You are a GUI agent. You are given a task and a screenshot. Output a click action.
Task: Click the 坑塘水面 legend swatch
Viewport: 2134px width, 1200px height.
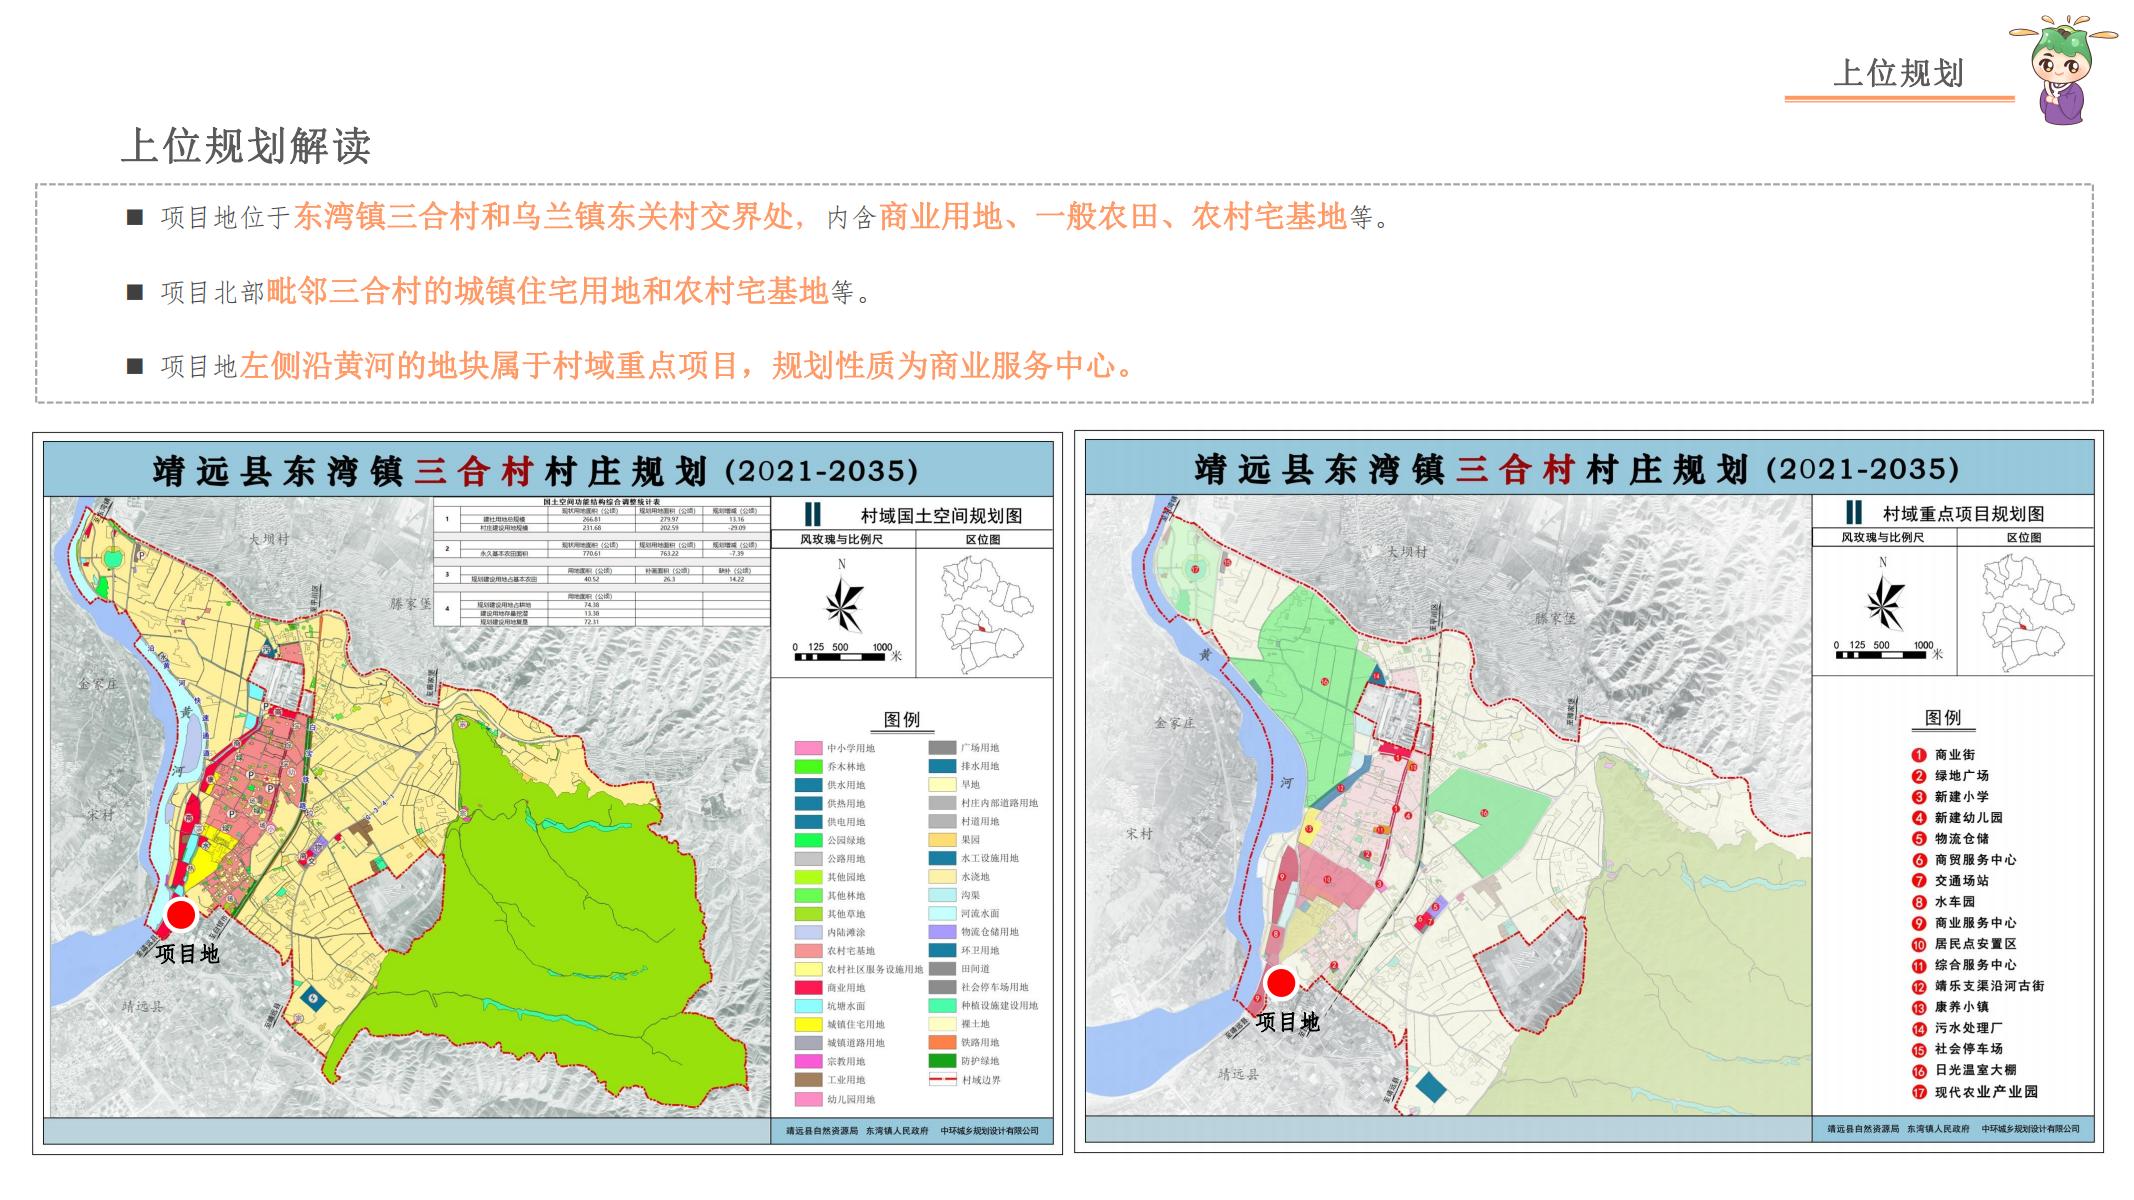tap(808, 1006)
